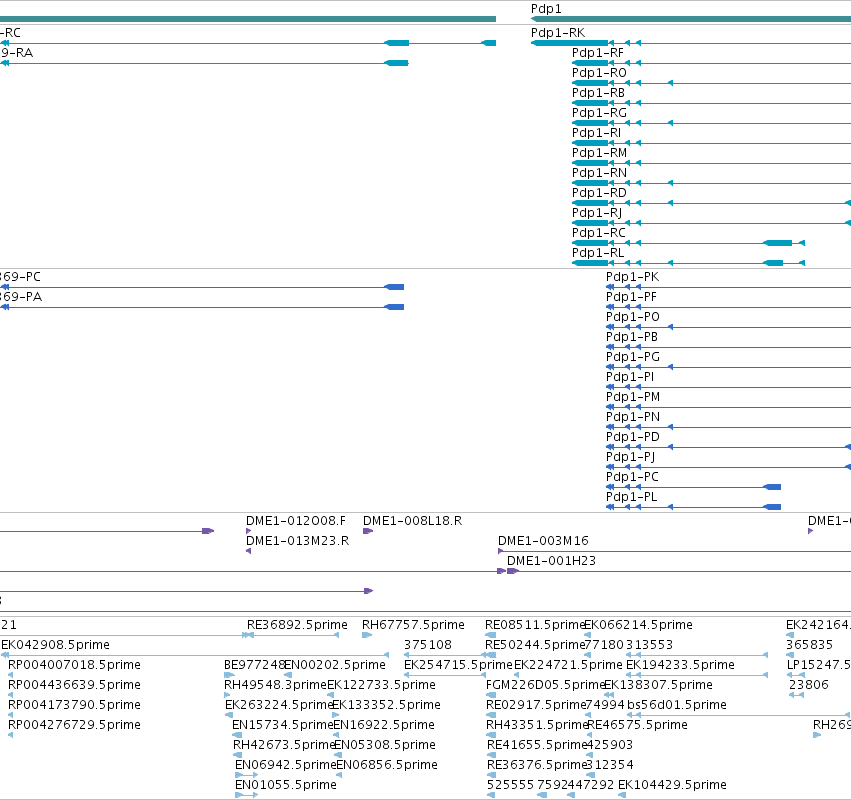851x800 pixels.
Task: Click the RH49548.3prime label
Action: [275, 685]
